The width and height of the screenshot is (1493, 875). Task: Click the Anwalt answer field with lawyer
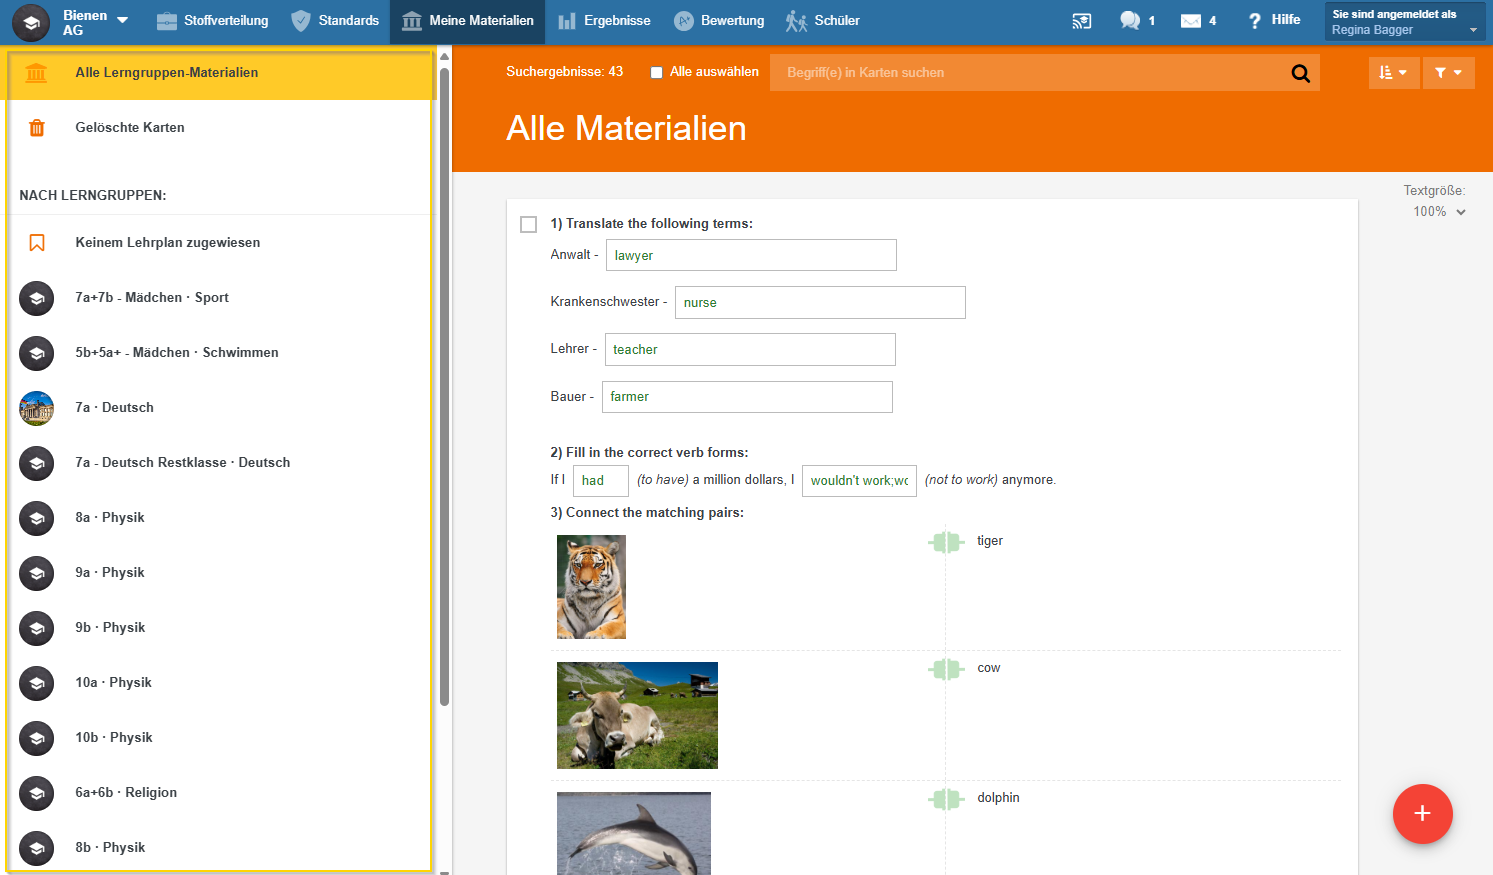(751, 255)
